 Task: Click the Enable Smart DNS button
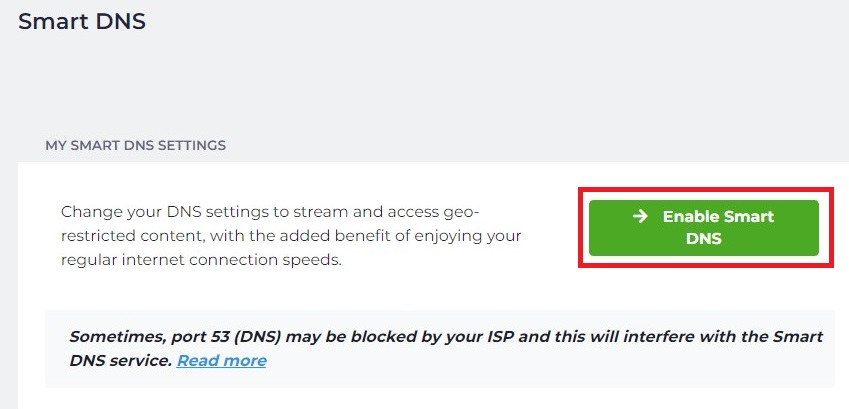(x=703, y=228)
